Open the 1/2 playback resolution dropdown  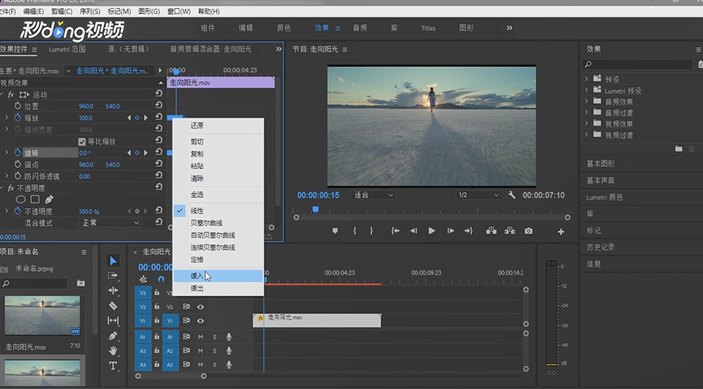[x=478, y=195]
